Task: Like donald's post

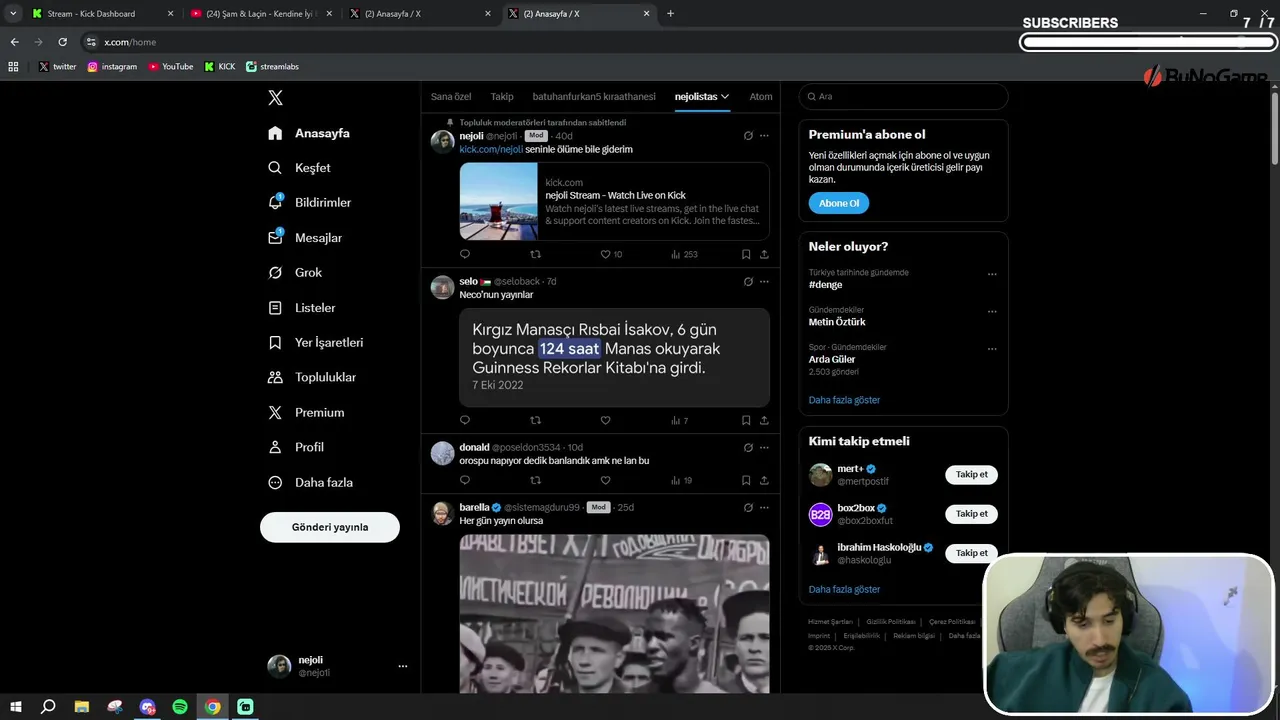Action: tap(605, 480)
